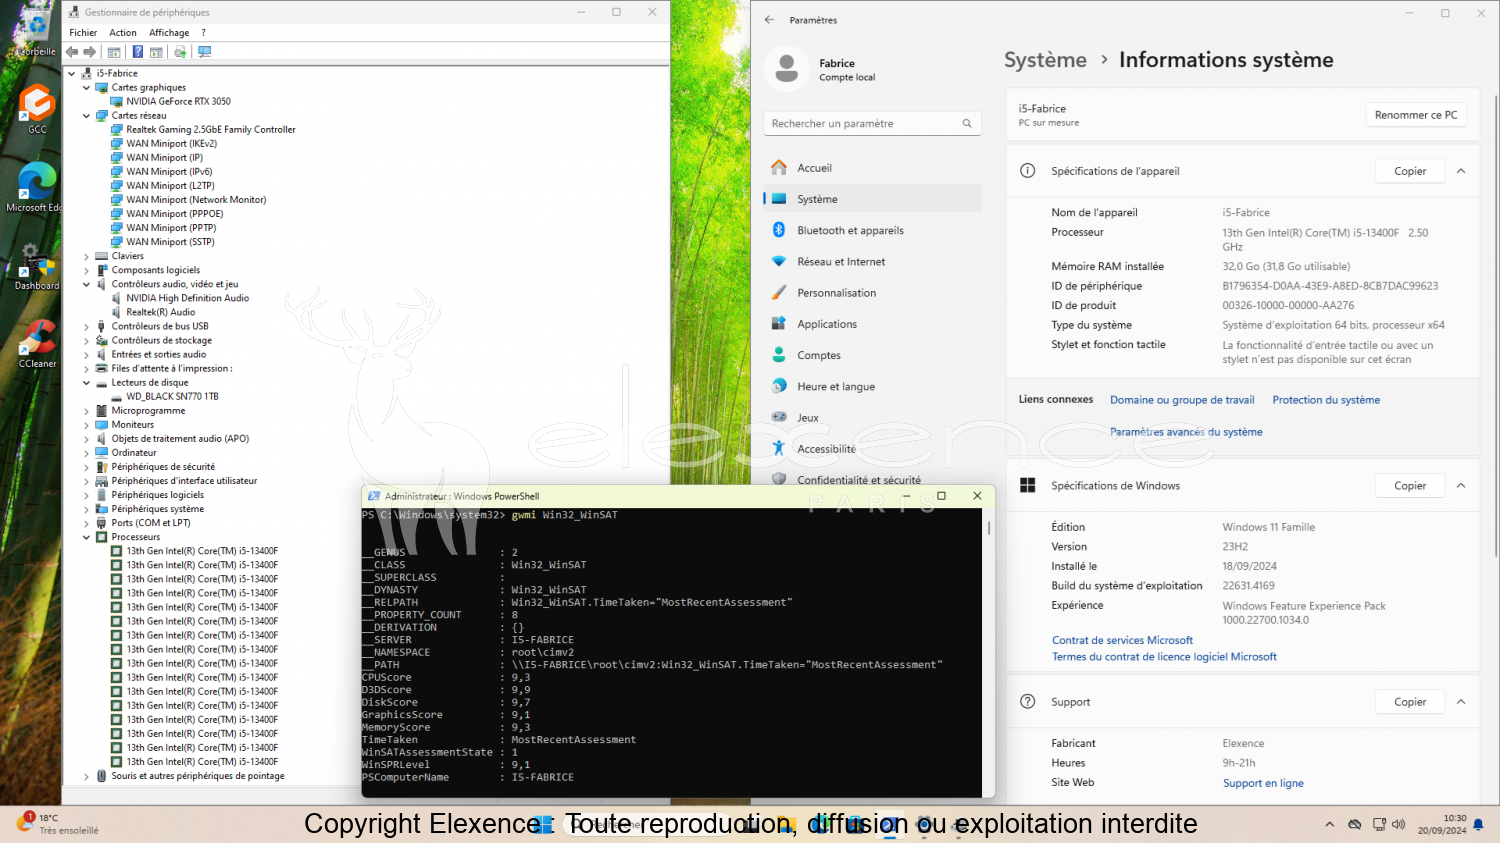Screen dimensions: 1500x843
Task: Click the Rechercher un paramètre search field
Action: pyautogui.click(x=872, y=123)
